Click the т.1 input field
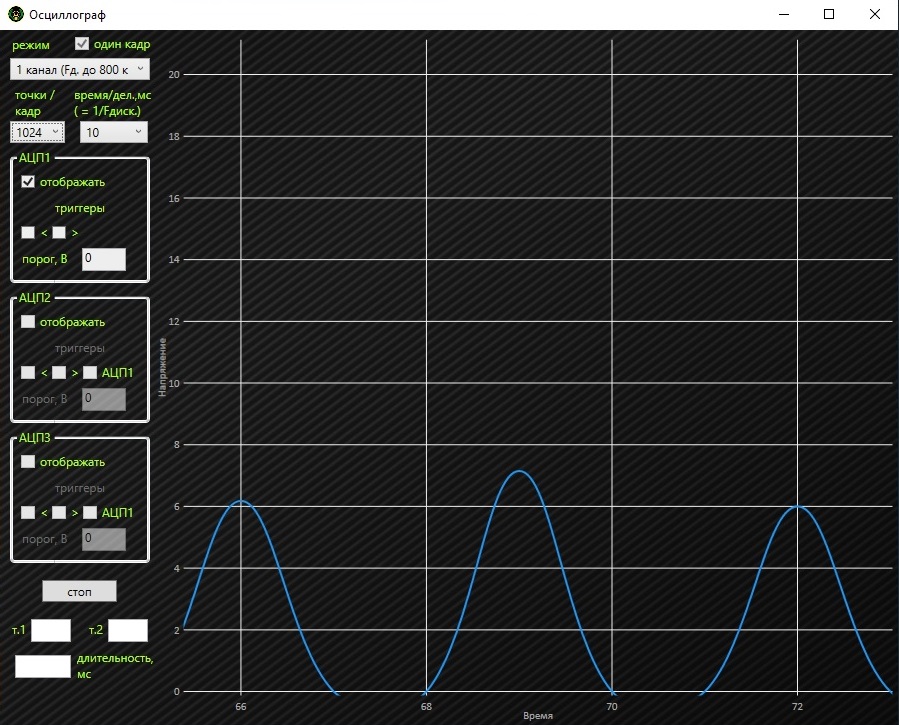The height and width of the screenshot is (725, 899). (51, 630)
